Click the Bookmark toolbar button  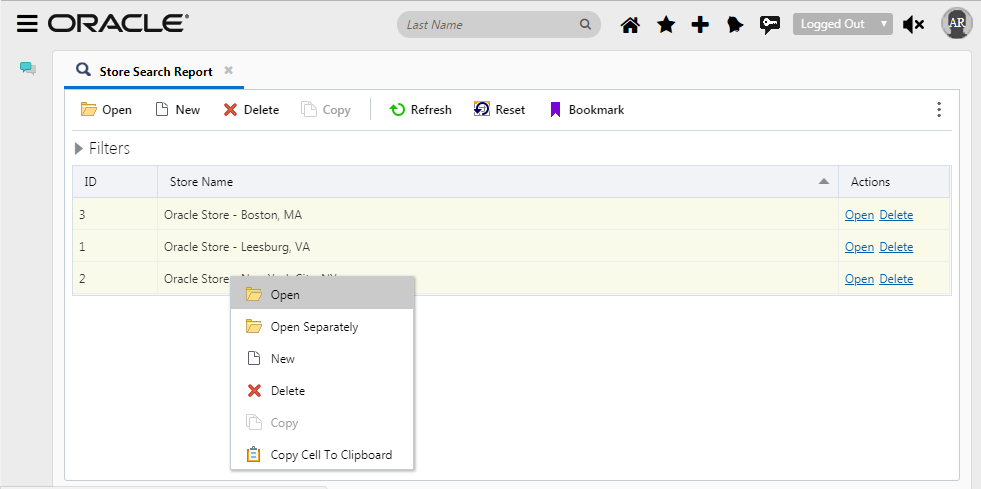[x=587, y=110]
